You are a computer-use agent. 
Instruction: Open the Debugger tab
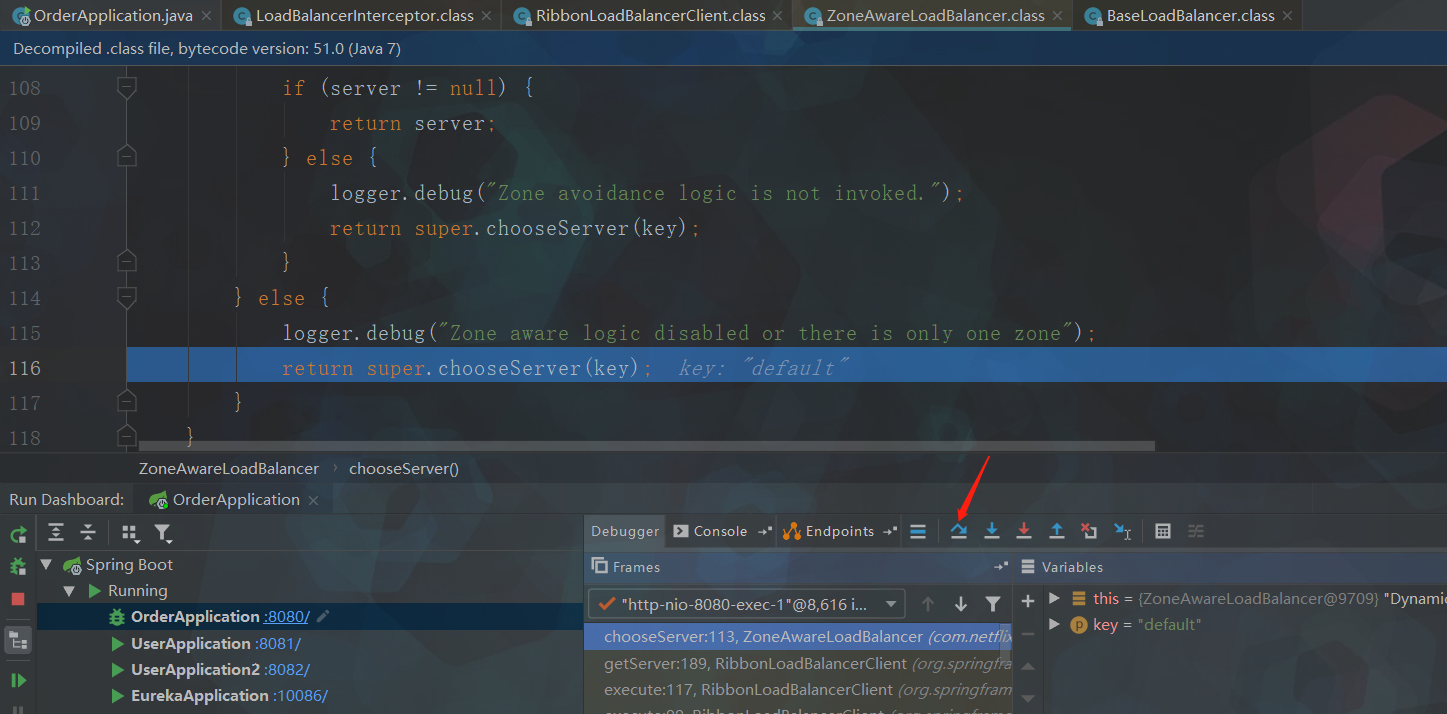pyautogui.click(x=625, y=531)
